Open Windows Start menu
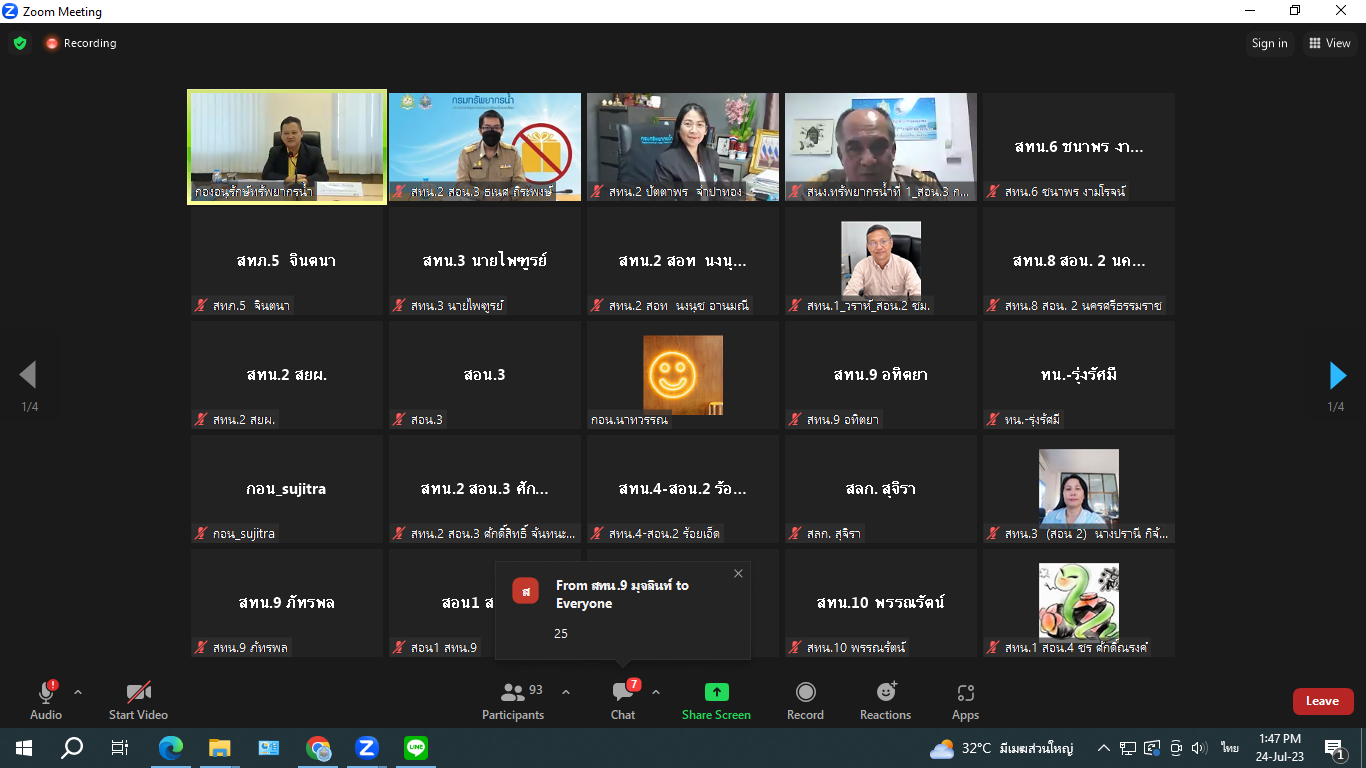Screen dimensions: 1366x768 24,748
